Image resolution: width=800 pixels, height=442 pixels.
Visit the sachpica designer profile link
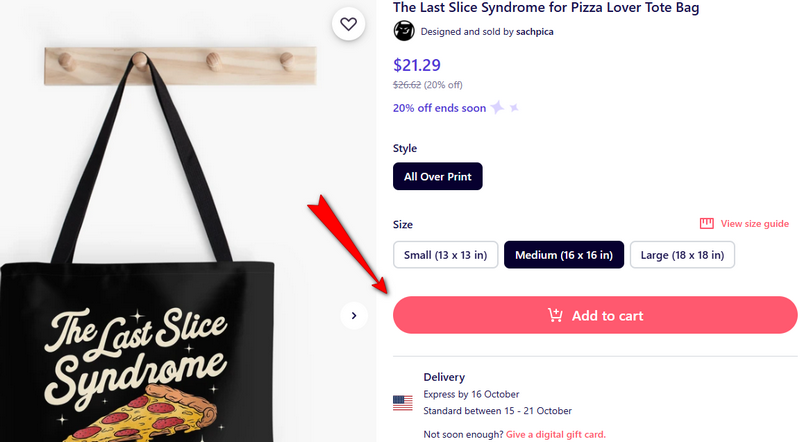(x=535, y=32)
